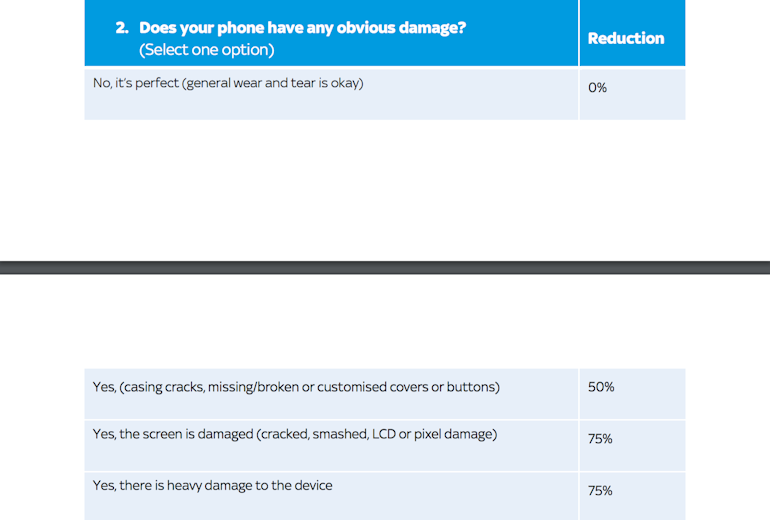This screenshot has width=770, height=520.
Task: Click the 50% reduction value
Action: [x=601, y=387]
